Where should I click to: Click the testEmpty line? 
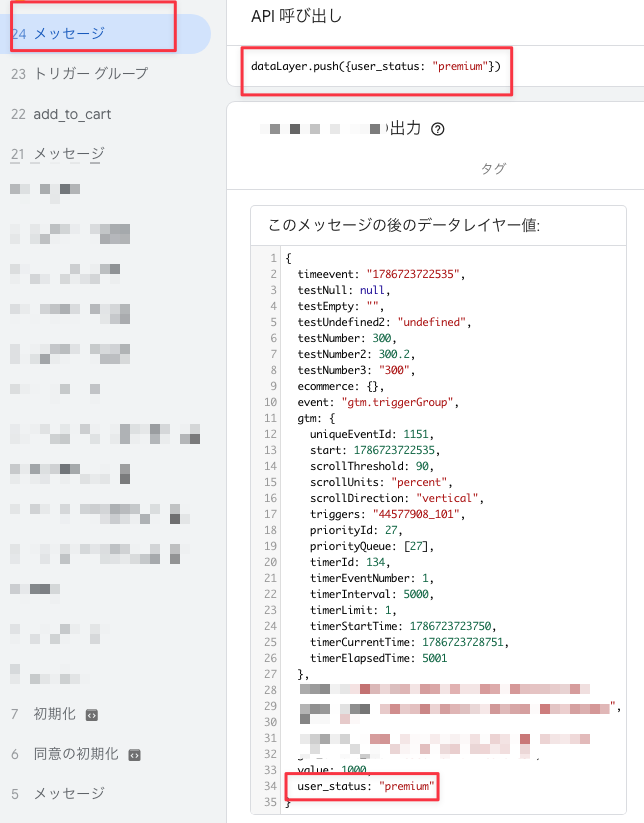coord(341,306)
